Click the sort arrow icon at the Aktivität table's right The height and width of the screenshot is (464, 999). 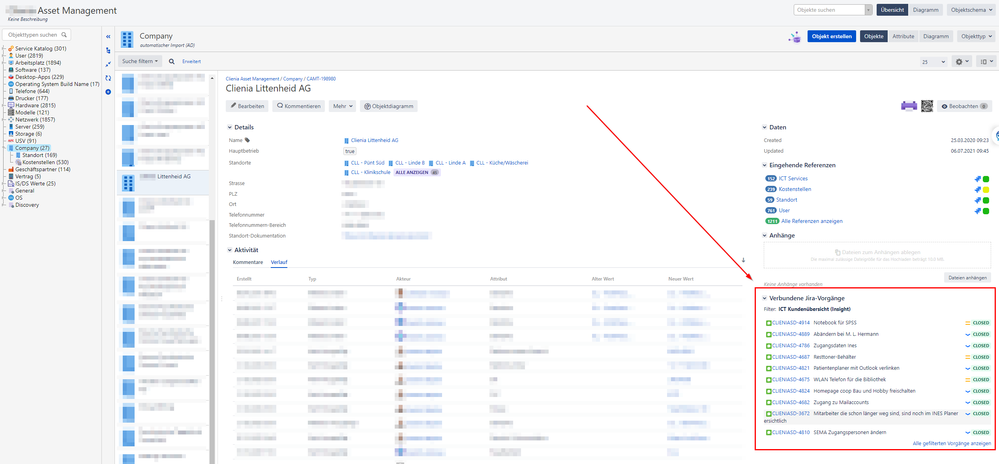[743, 260]
